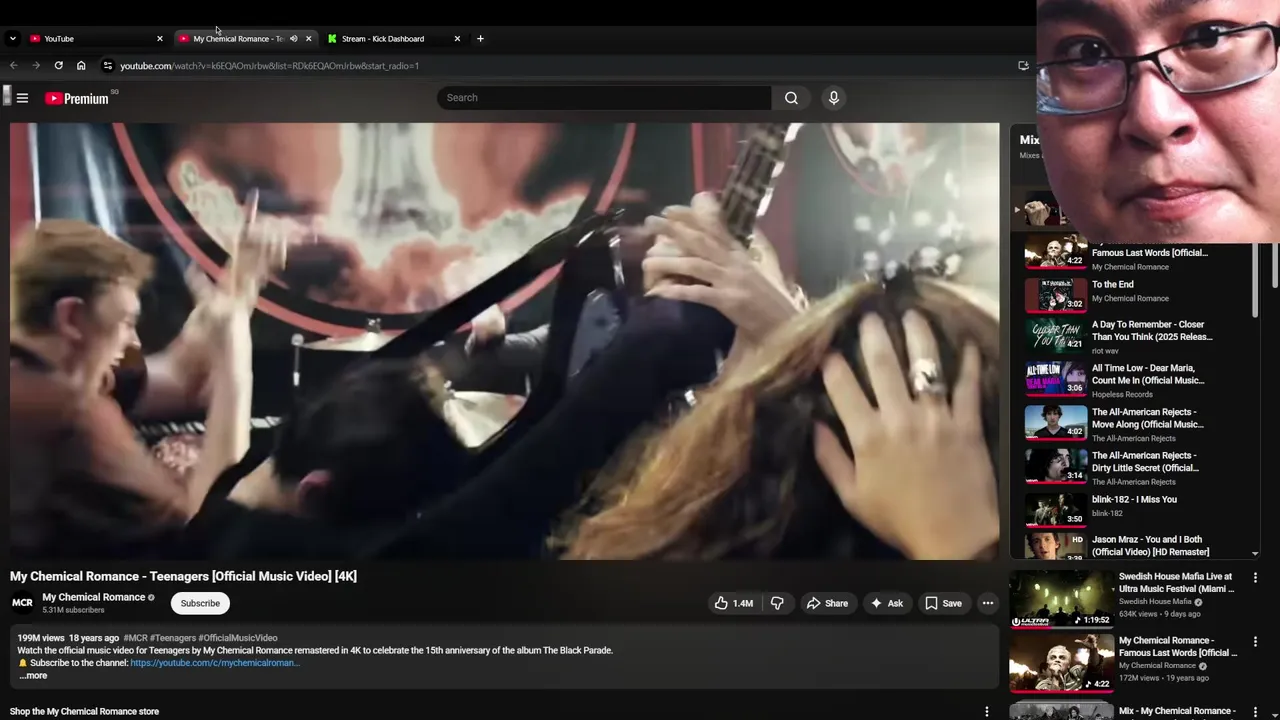Like the video with 1.4M likes
Screen dimensions: 1280x720
point(733,603)
